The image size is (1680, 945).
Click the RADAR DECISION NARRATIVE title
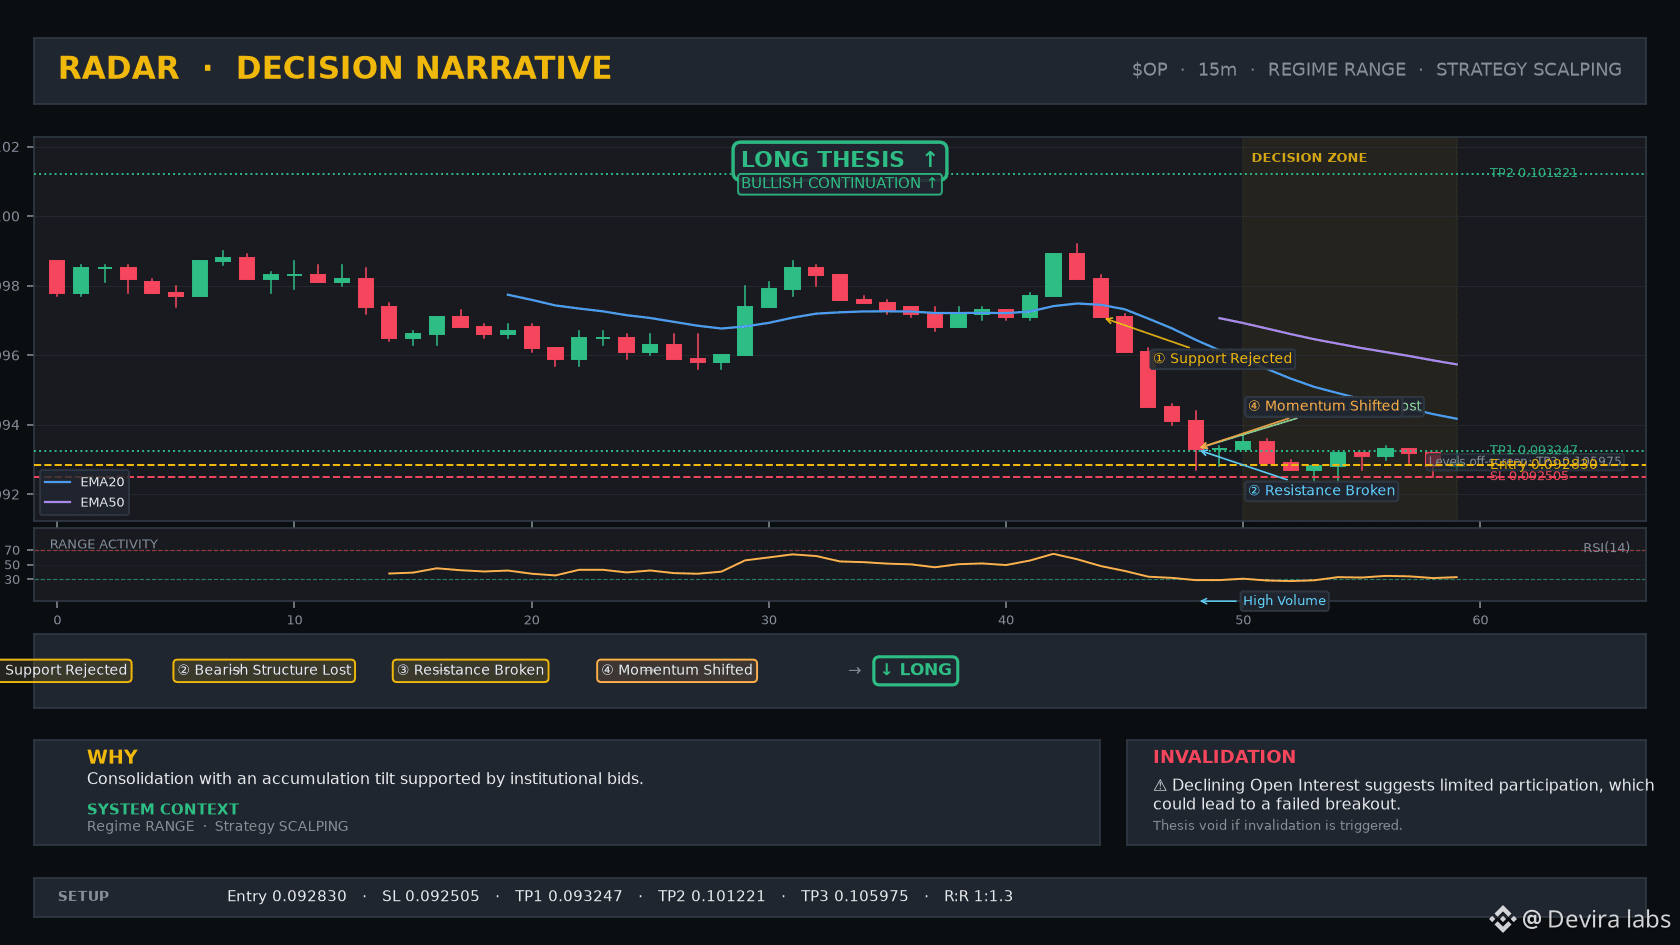point(335,68)
